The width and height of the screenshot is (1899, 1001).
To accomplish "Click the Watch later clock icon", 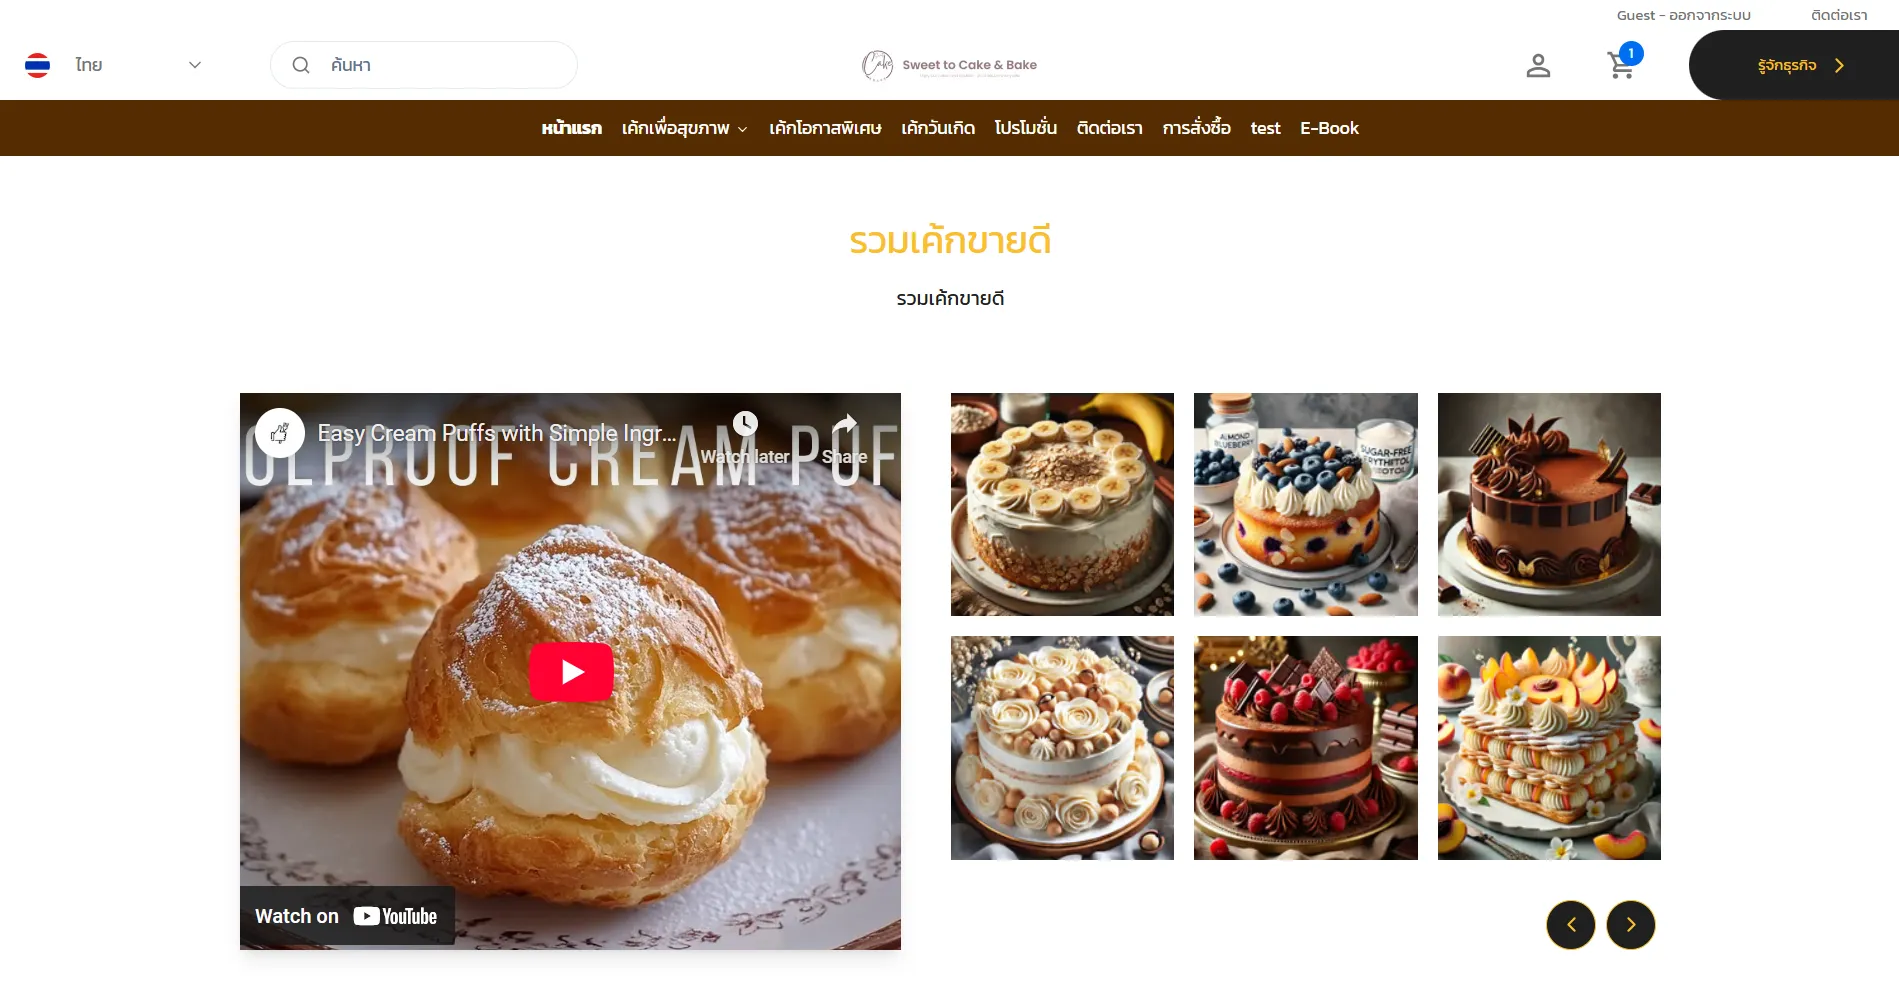I will [x=745, y=423].
